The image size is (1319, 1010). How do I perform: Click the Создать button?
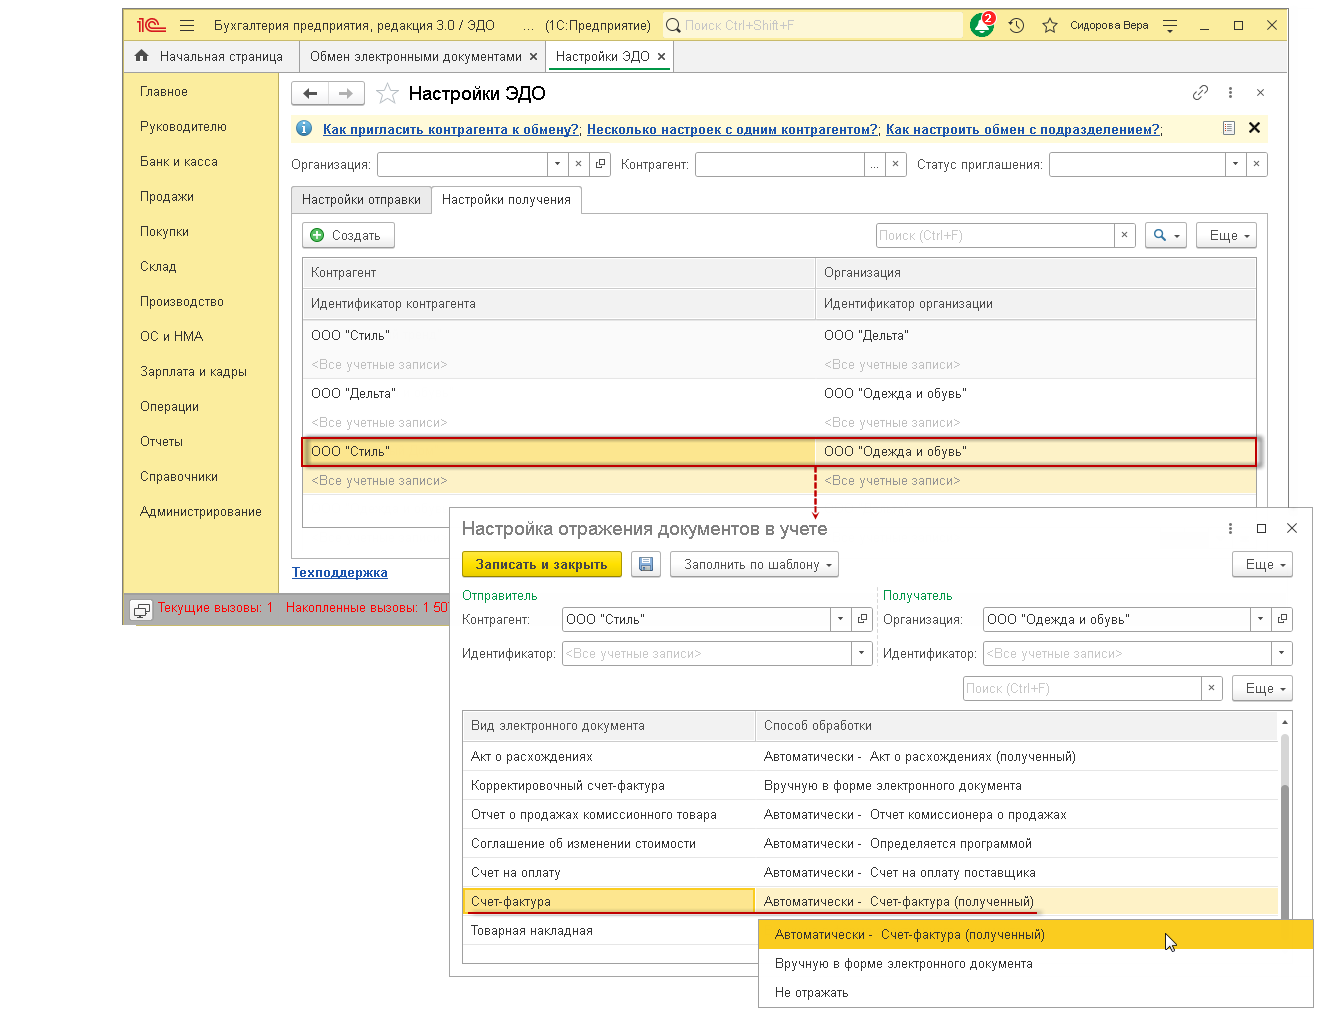pos(348,235)
